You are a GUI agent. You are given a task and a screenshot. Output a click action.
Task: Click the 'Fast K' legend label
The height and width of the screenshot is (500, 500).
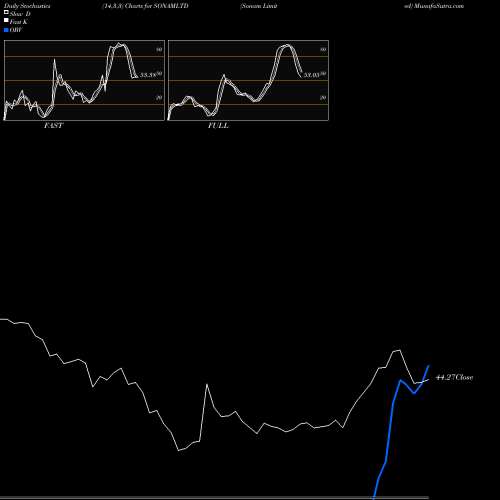point(18,22)
